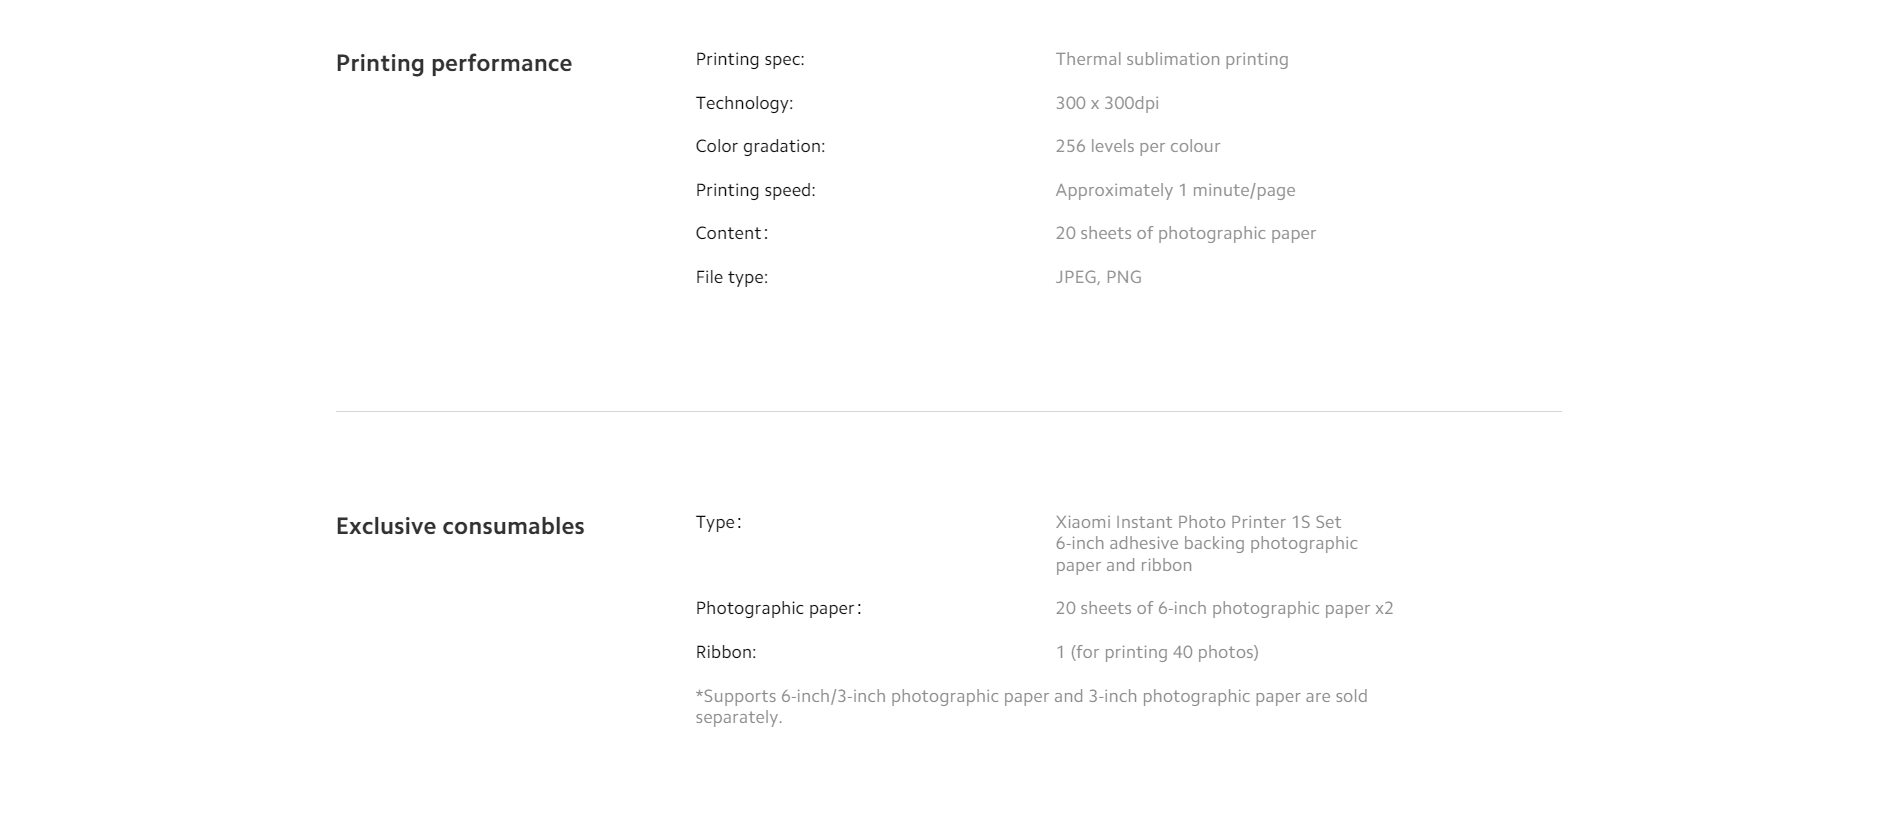Click the Photographic paper label
1889x830 pixels.
click(779, 608)
